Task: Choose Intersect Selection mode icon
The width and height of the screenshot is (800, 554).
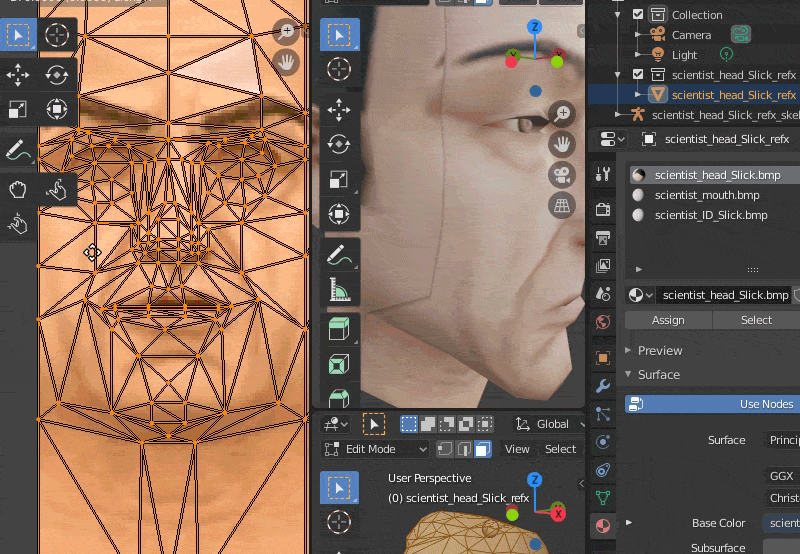Action: coord(485,424)
